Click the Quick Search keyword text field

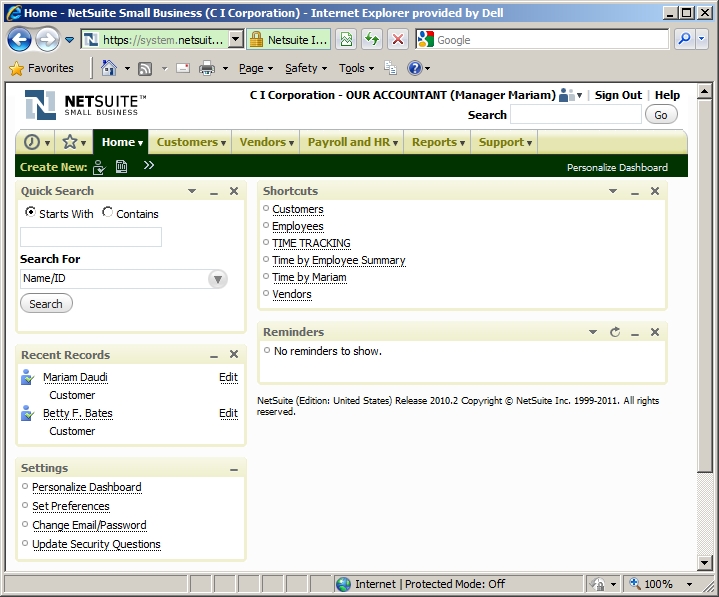91,237
